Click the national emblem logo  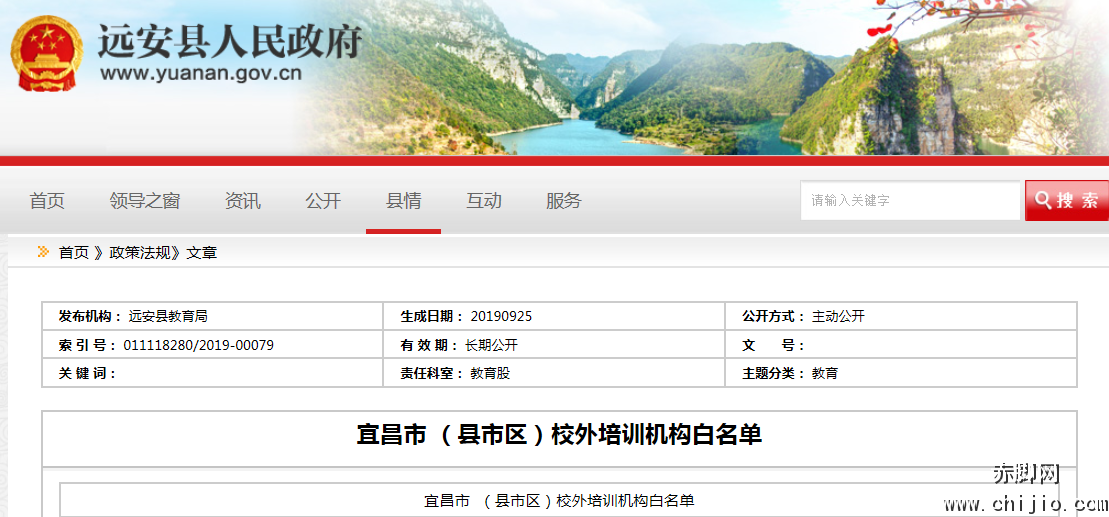pyautogui.click(x=47, y=54)
